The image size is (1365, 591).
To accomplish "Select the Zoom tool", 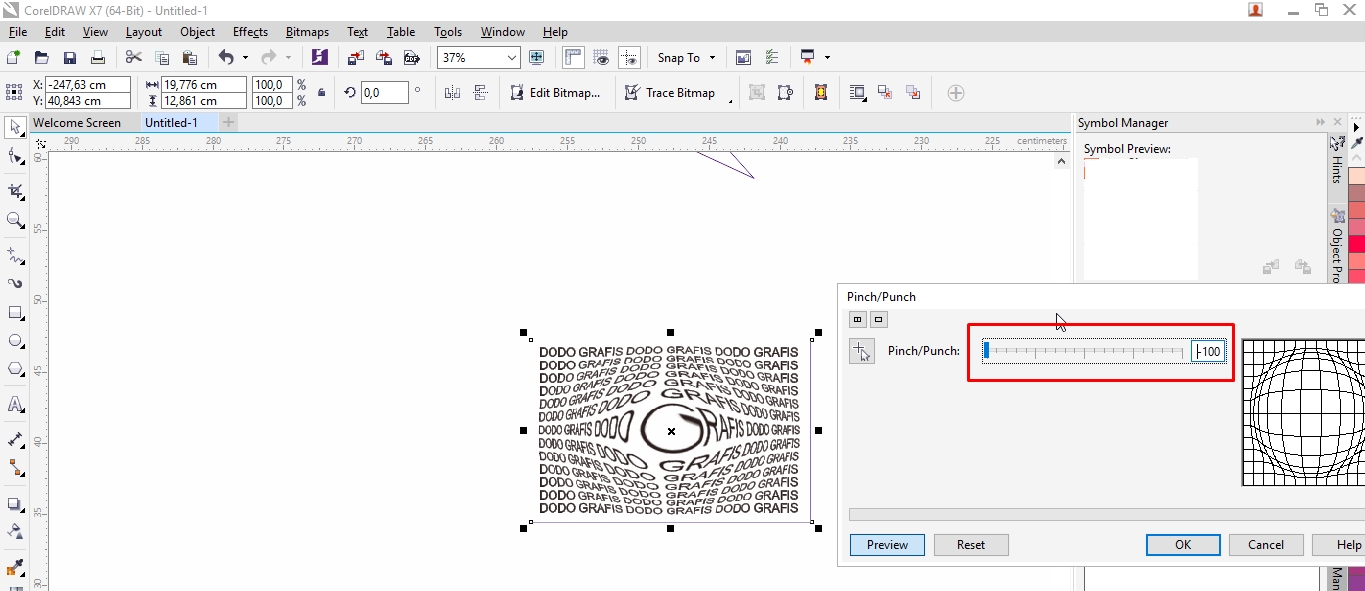I will pos(14,220).
